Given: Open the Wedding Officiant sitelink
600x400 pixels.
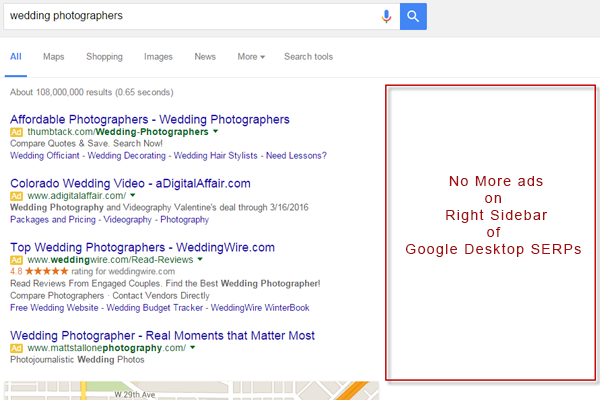Looking at the screenshot, I should 45,156.
